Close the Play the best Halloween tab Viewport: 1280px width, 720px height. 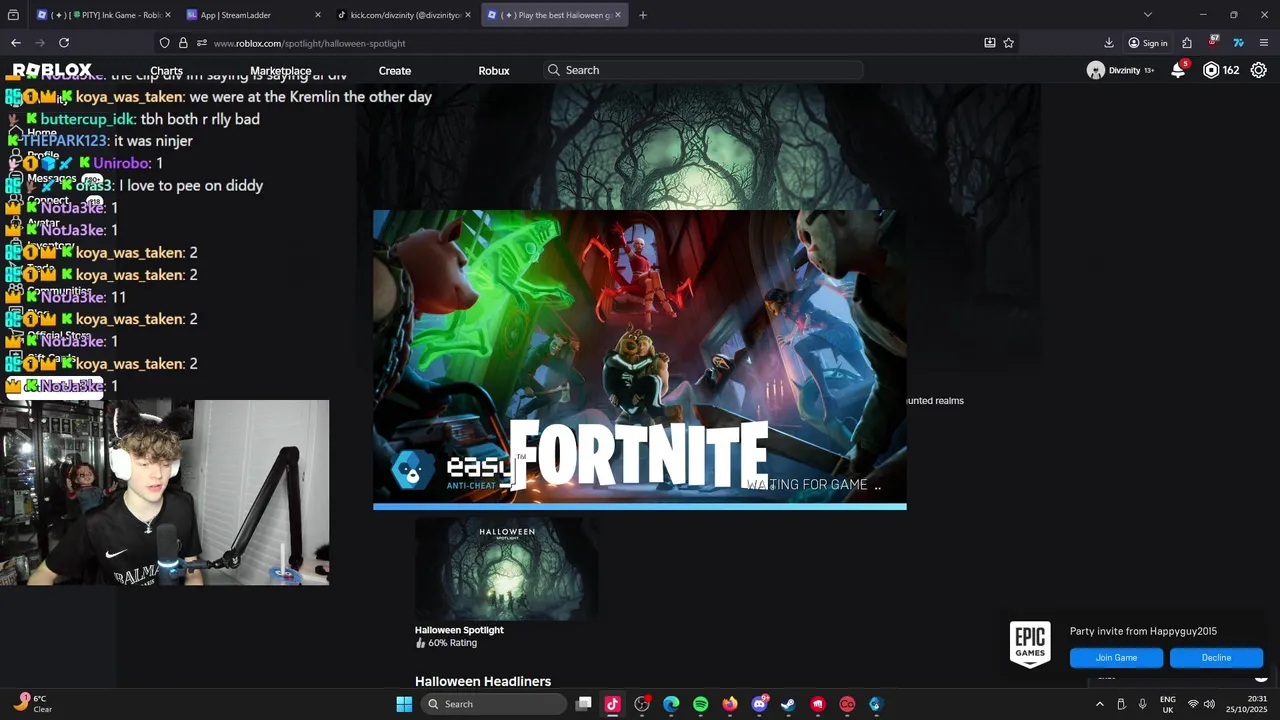coord(618,15)
